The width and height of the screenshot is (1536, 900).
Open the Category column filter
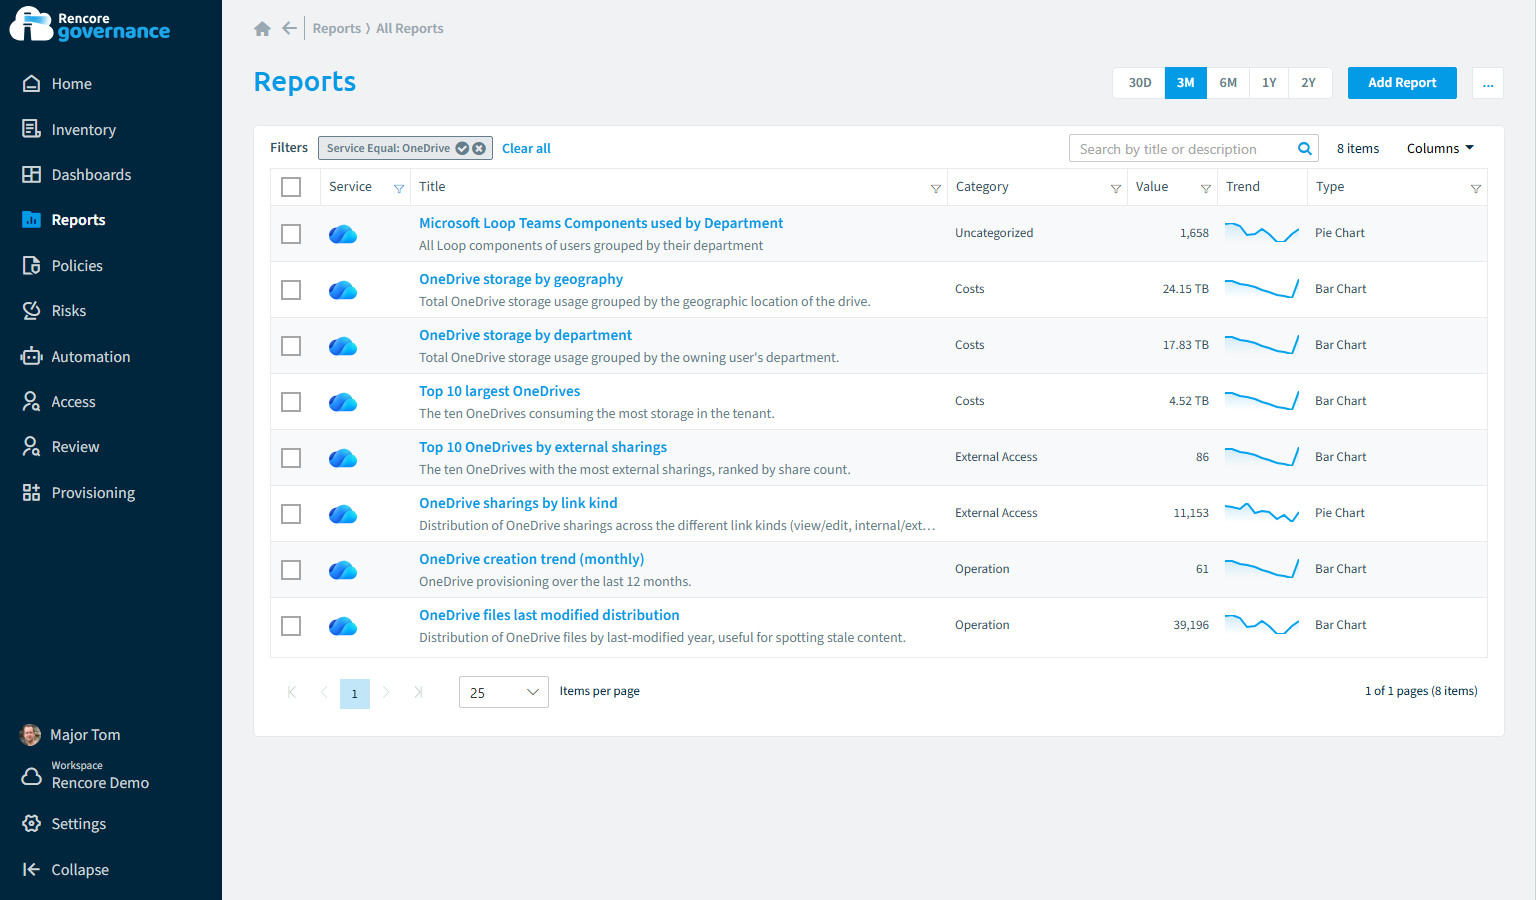pos(1116,188)
